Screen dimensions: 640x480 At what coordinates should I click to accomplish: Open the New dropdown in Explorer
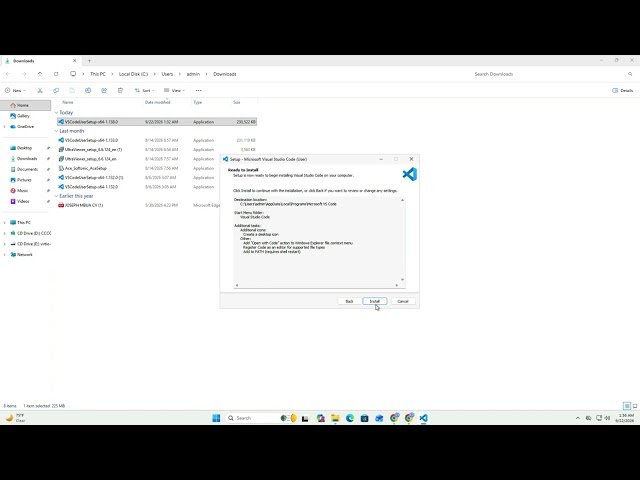pos(15,90)
